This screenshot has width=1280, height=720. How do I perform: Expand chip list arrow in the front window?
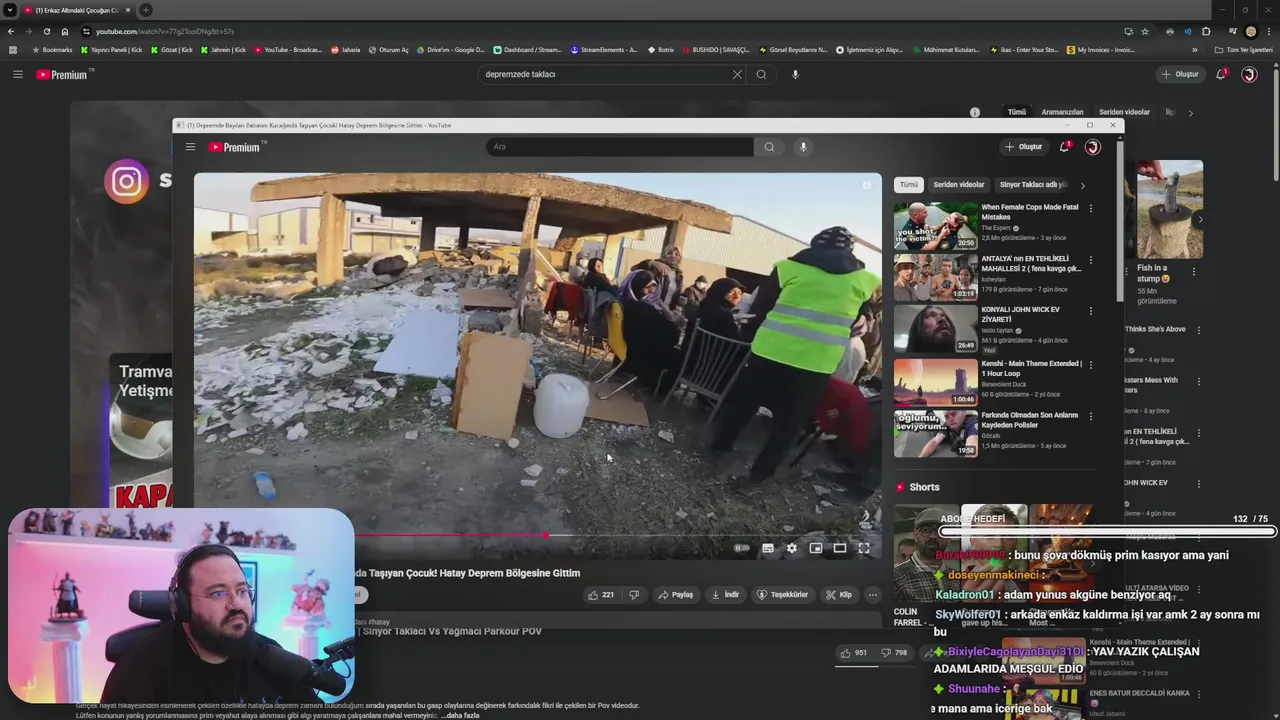pos(1082,185)
